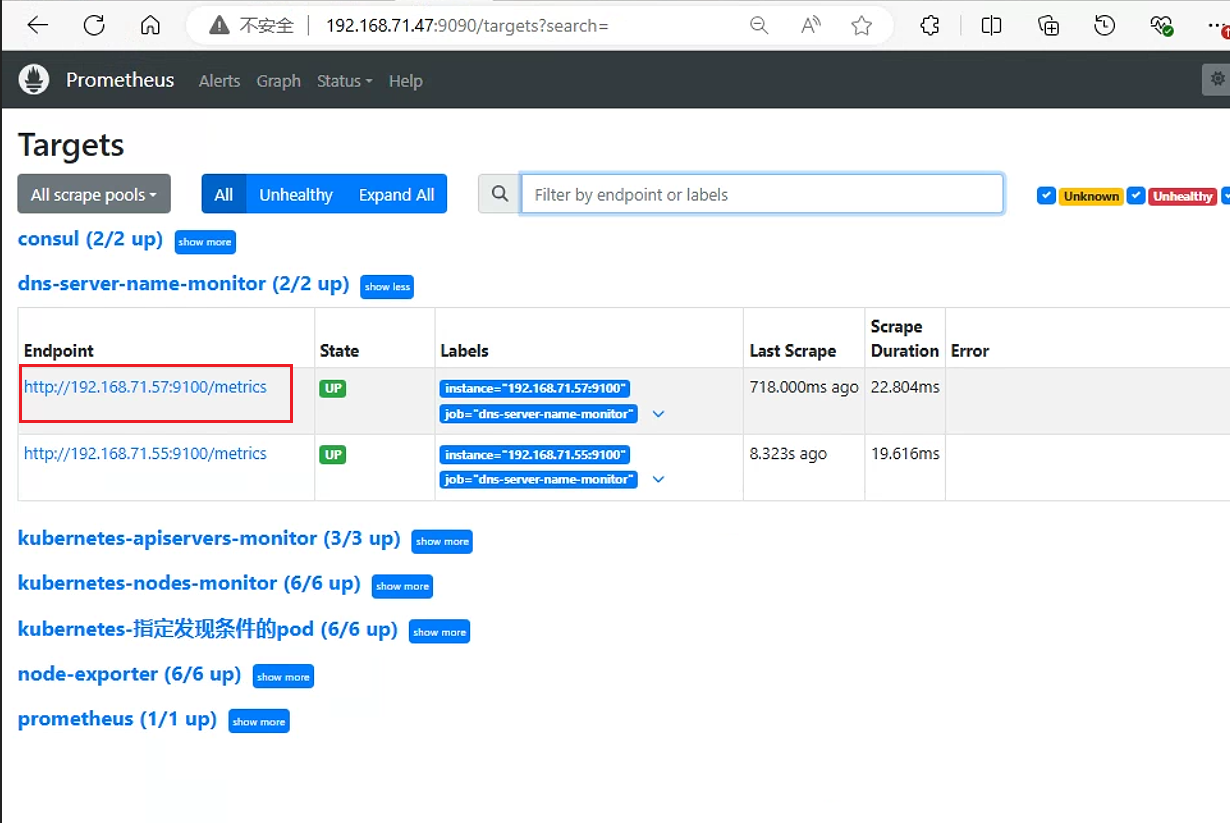Show more for kubernetes-nodes-monitor
This screenshot has width=1230, height=823.
pos(402,587)
